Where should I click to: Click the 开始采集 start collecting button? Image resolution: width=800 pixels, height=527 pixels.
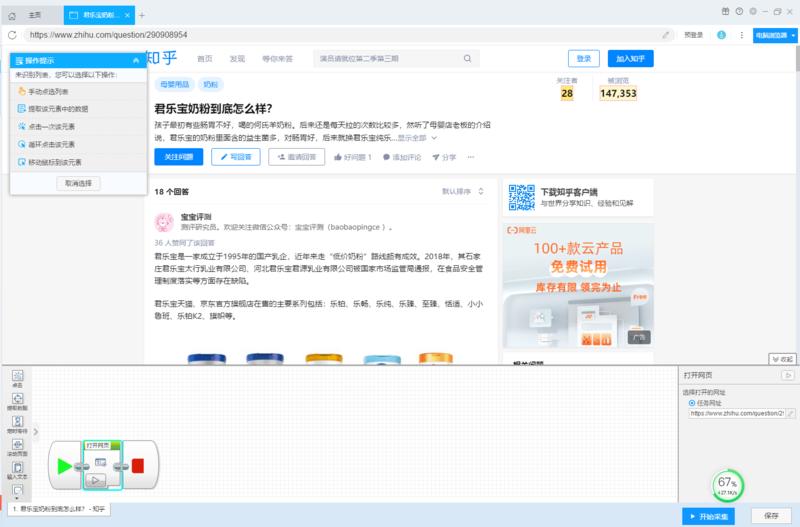[708, 516]
